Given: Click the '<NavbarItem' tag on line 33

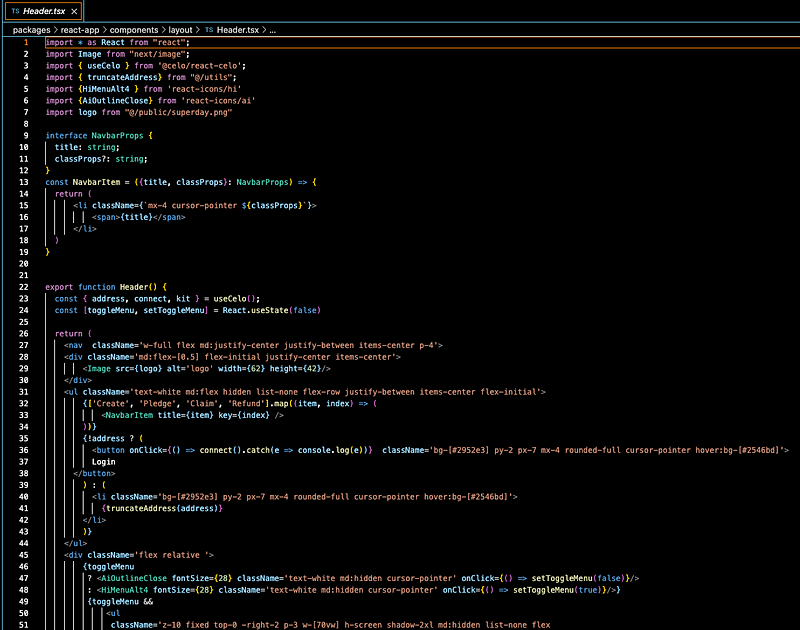Looking at the screenshot, I should [127, 415].
